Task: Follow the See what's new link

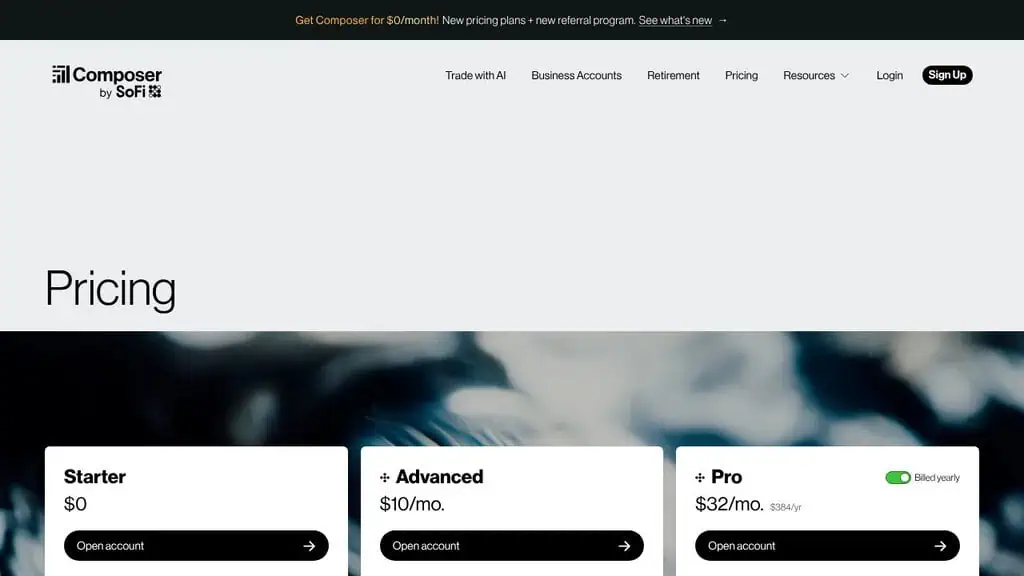Action: coord(675,20)
